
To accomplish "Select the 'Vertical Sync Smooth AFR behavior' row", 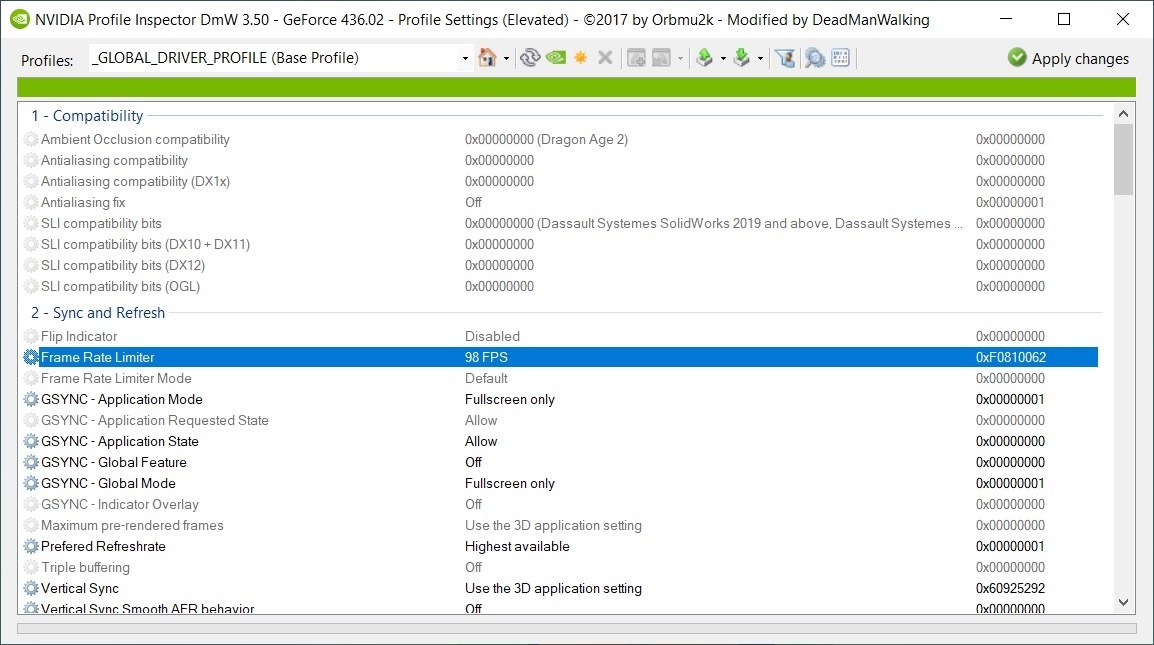I will pyautogui.click(x=560, y=607).
